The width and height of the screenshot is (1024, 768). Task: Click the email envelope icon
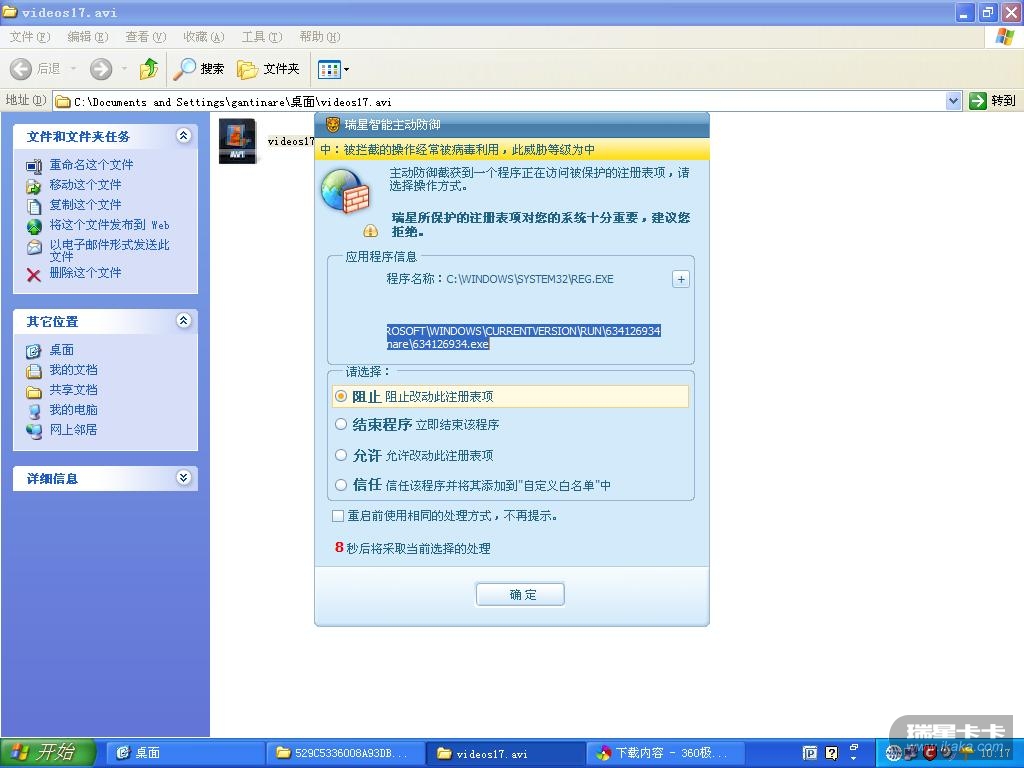pyautogui.click(x=34, y=248)
